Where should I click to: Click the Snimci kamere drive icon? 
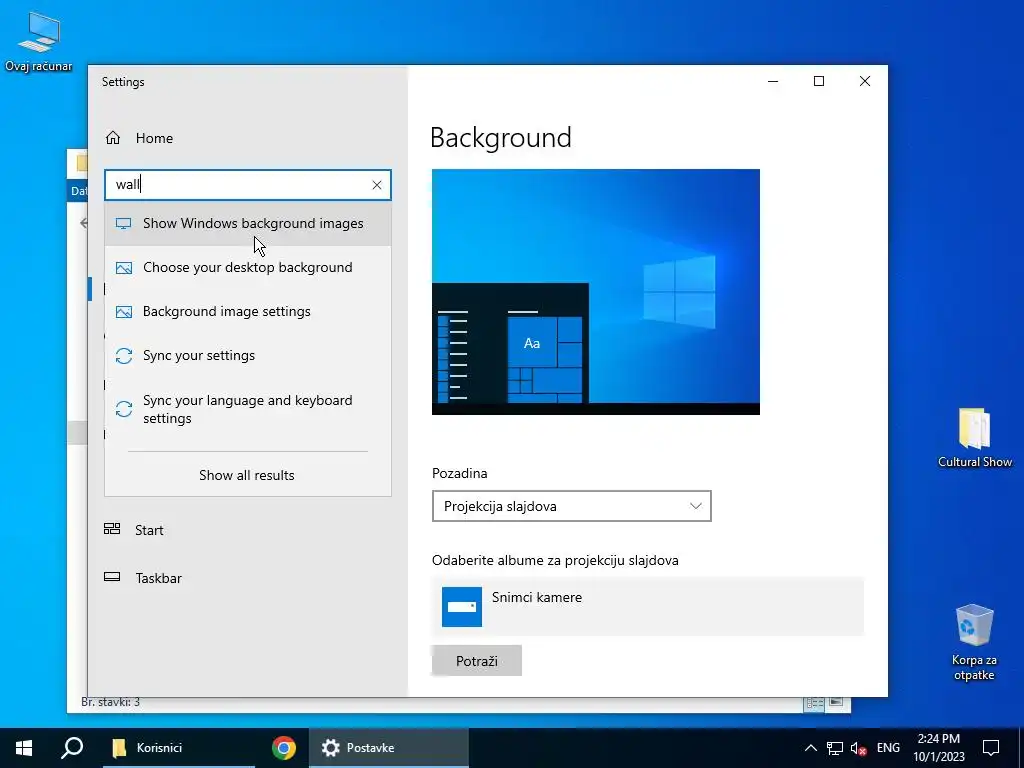coord(462,607)
